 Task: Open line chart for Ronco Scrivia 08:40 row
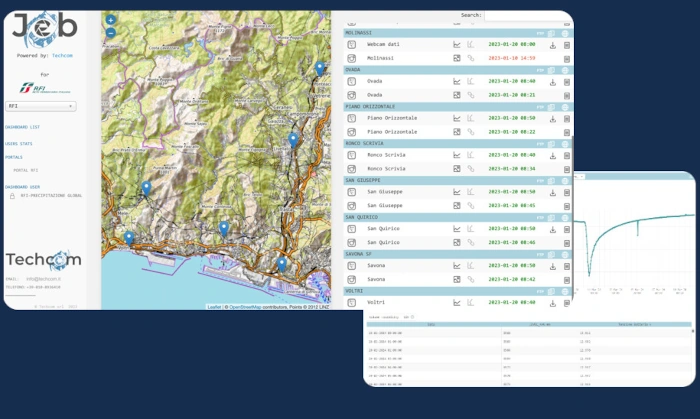click(457, 155)
